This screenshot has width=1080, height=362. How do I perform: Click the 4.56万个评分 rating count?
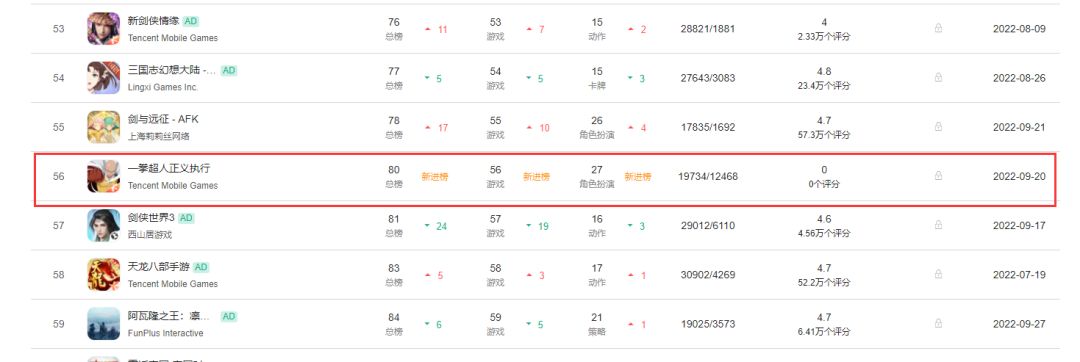tap(824, 233)
